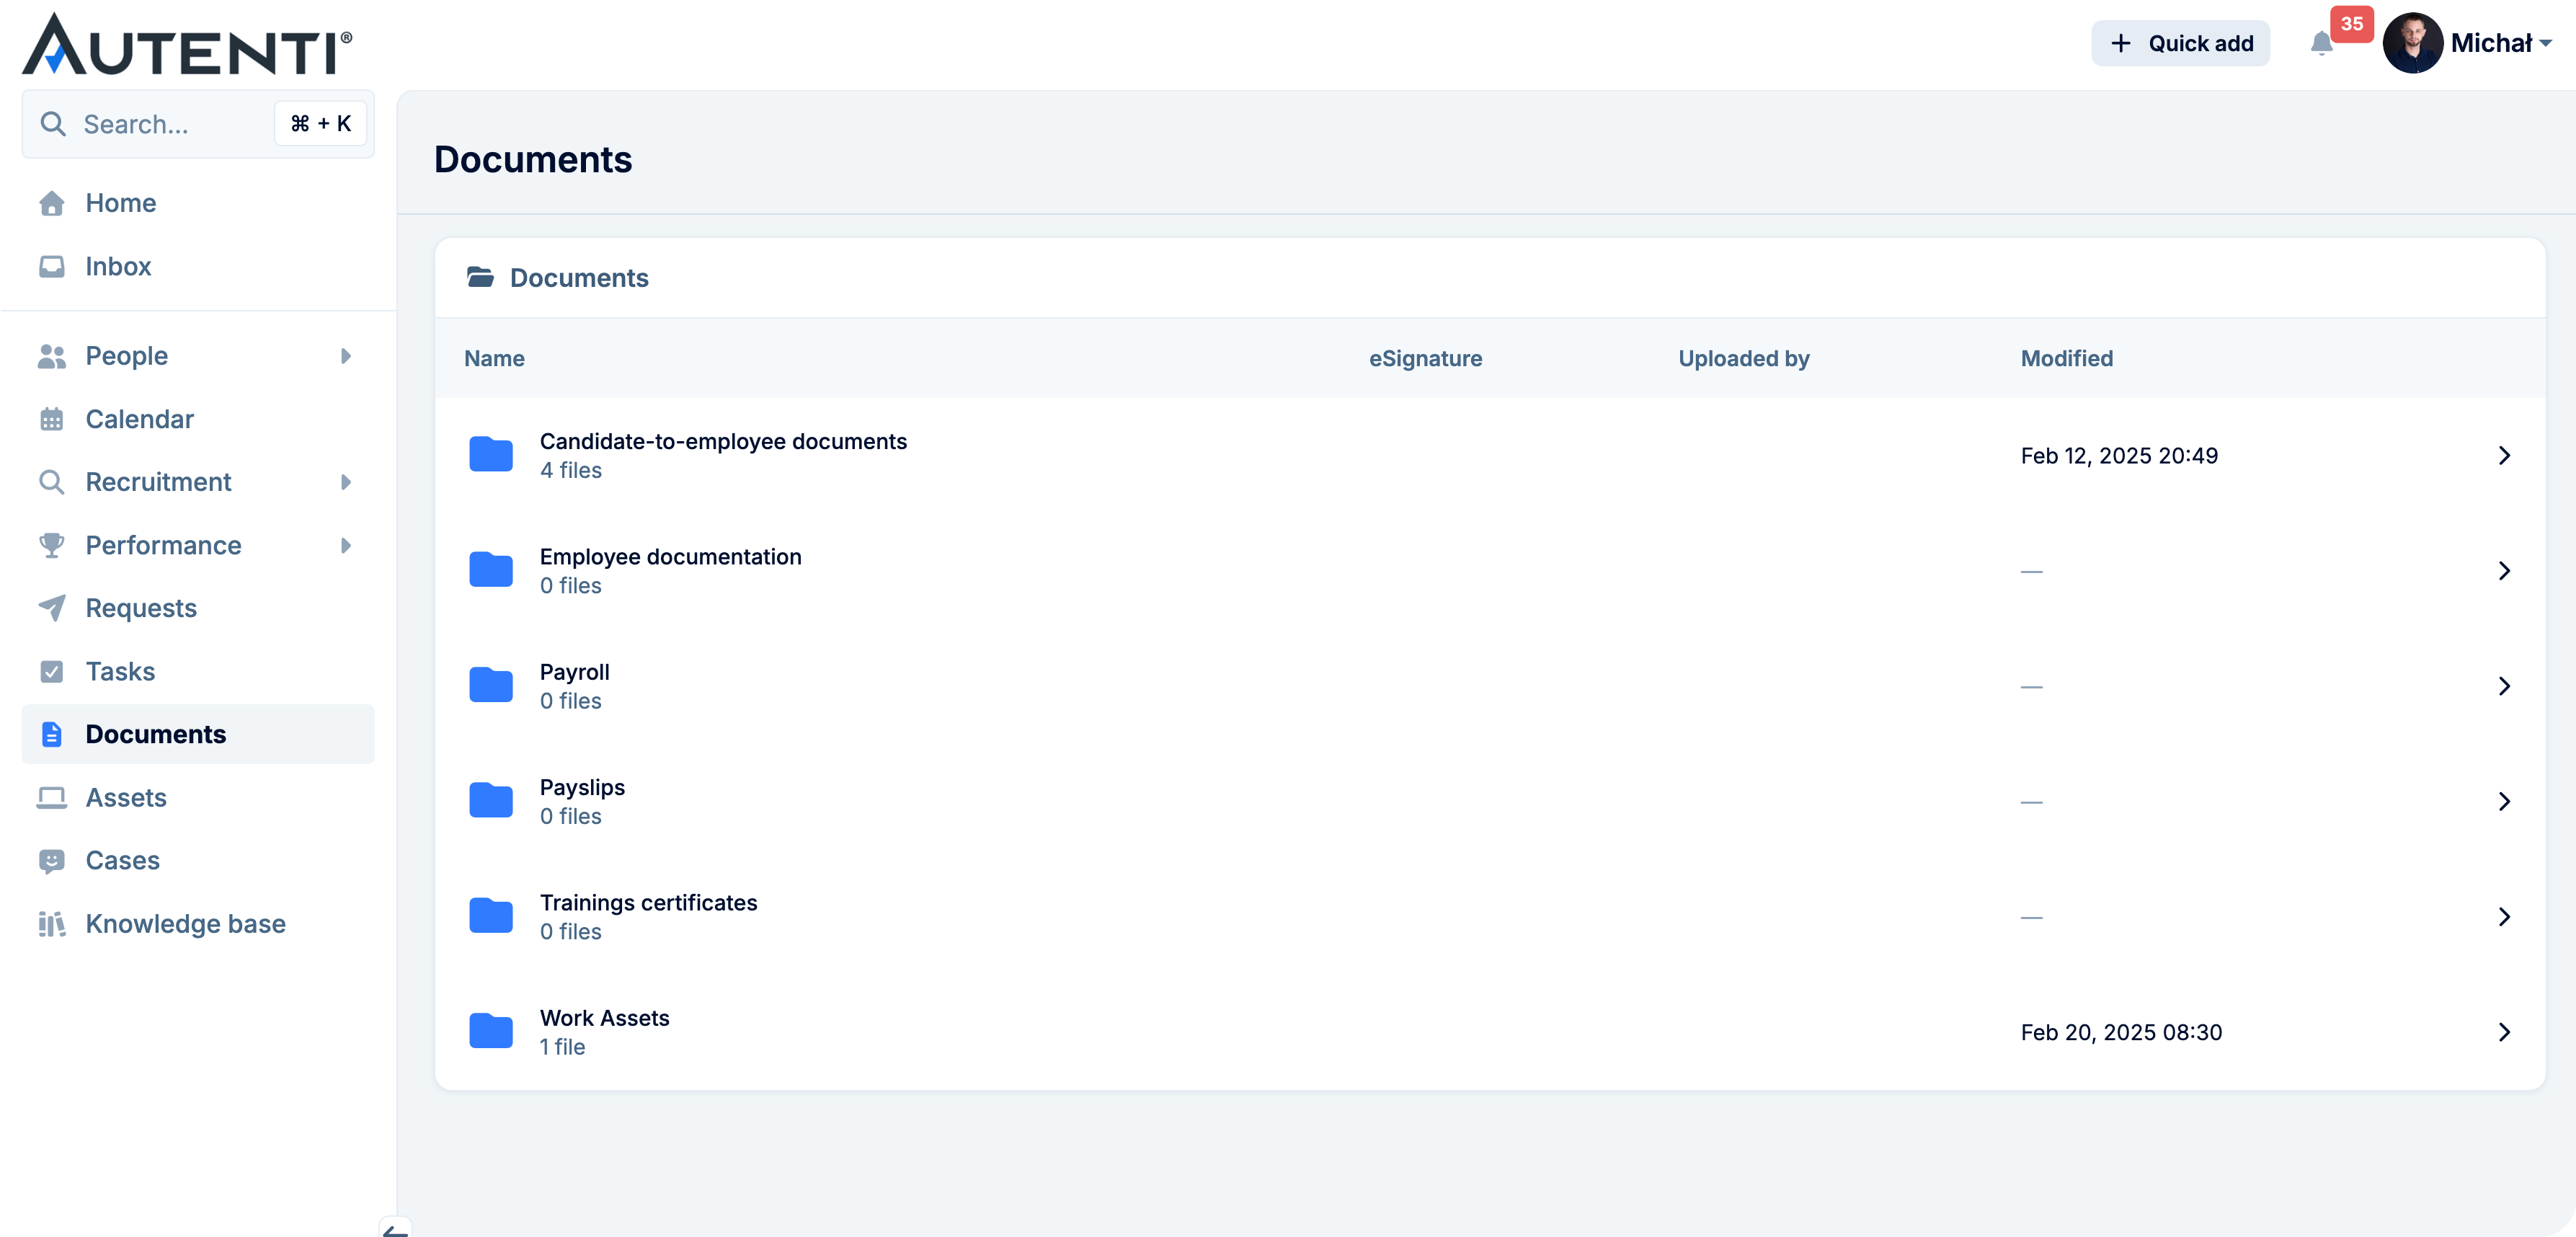Click chevron on Candidate-to-employee documents row
2576x1237 pixels.
pyautogui.click(x=2504, y=456)
